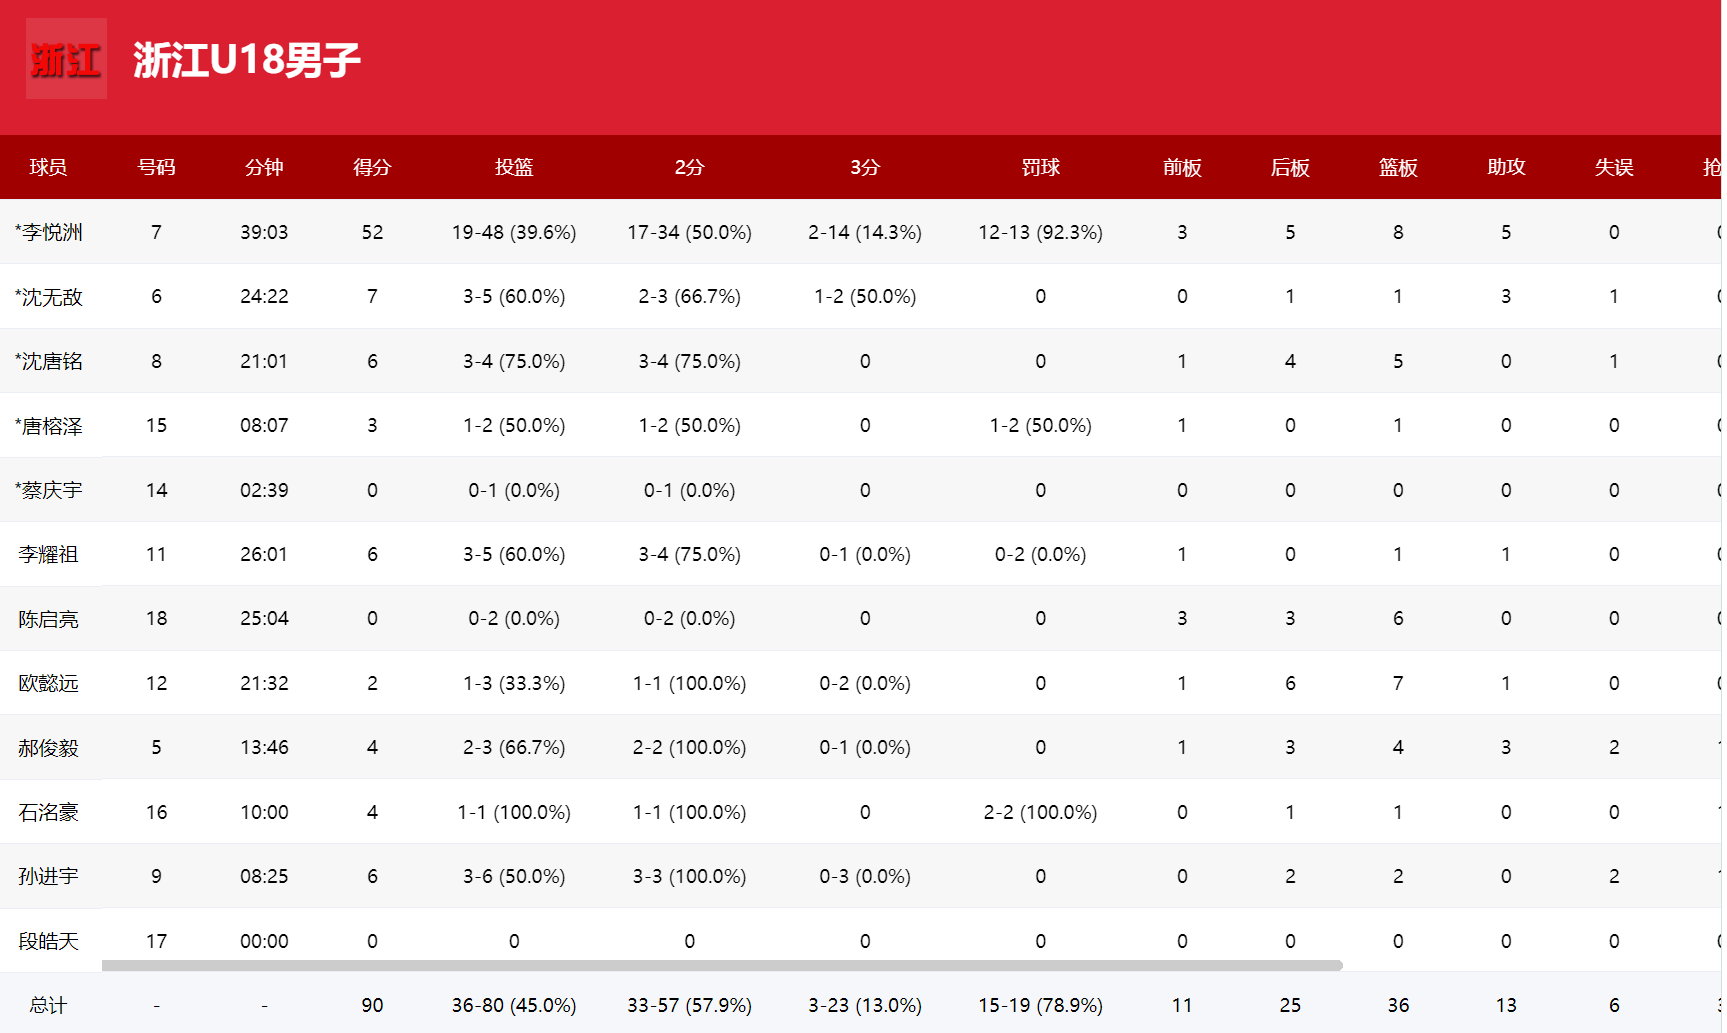Click the 罚球 column header
This screenshot has width=1727, height=1033.
1040,167
